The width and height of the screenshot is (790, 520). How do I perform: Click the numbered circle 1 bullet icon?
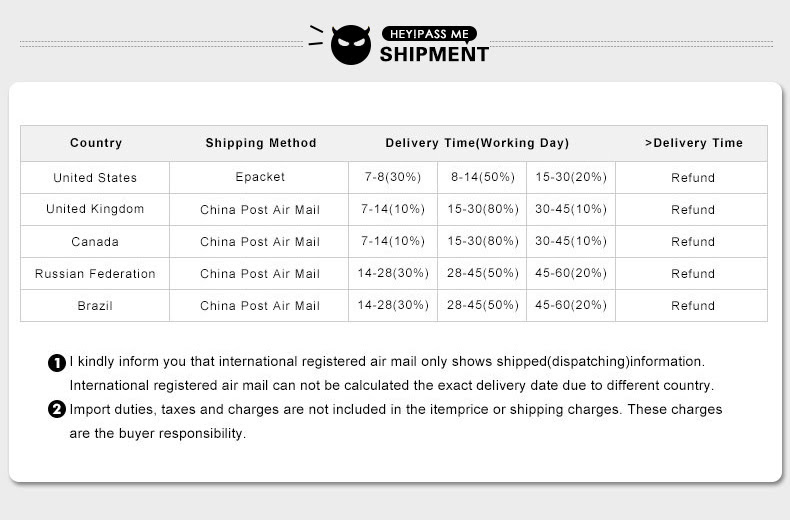click(57, 363)
